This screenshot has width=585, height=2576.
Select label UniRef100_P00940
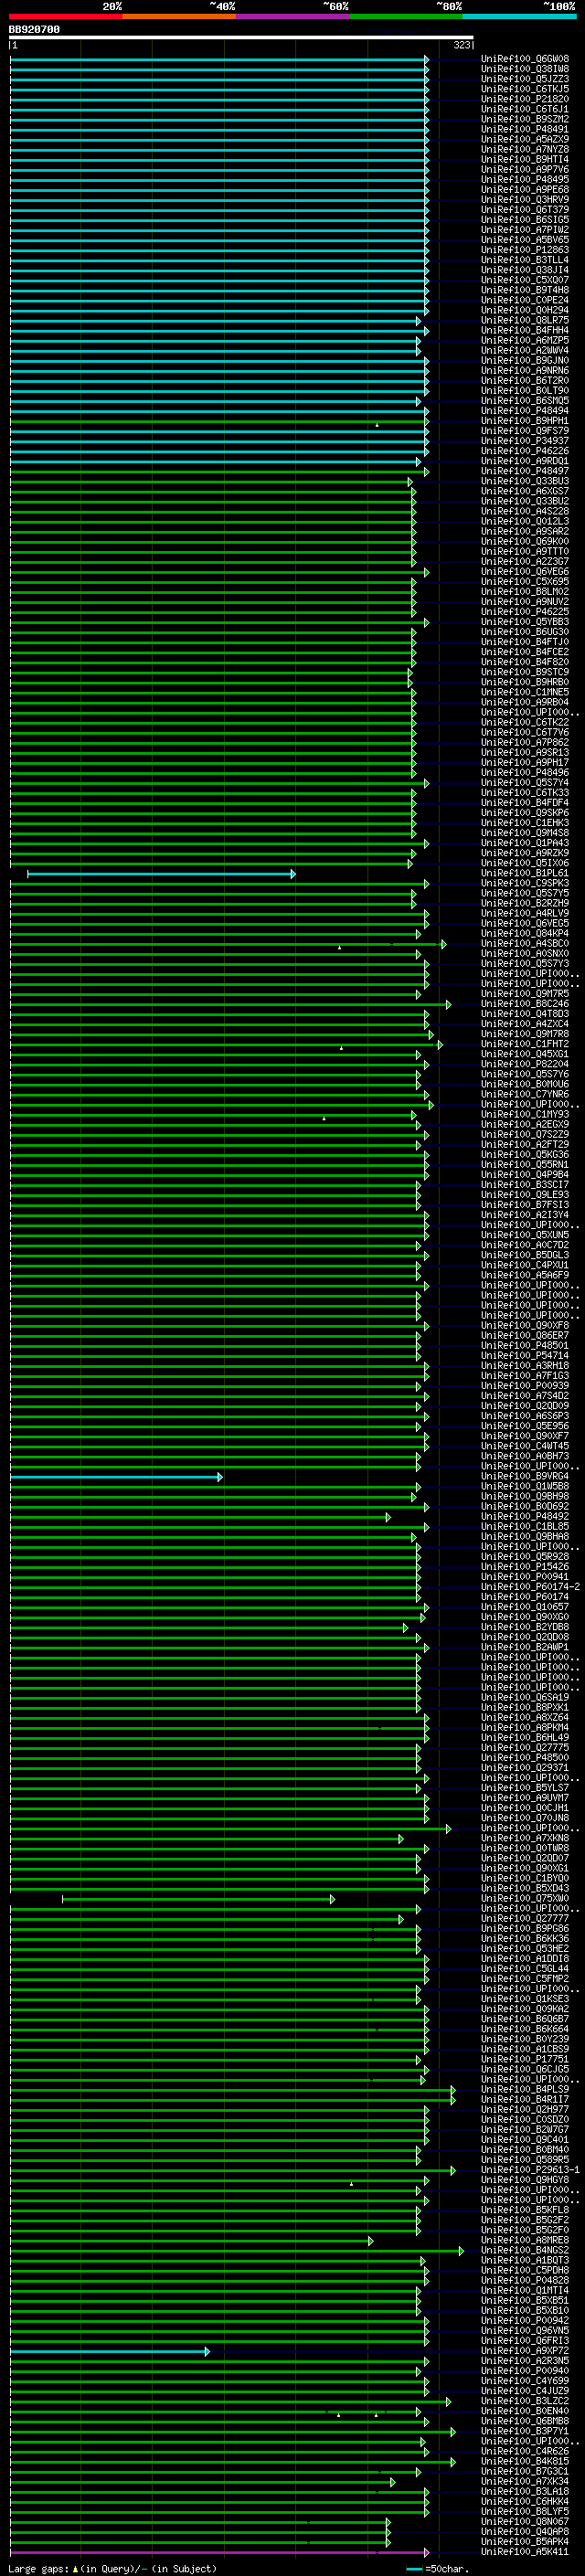[525, 2371]
